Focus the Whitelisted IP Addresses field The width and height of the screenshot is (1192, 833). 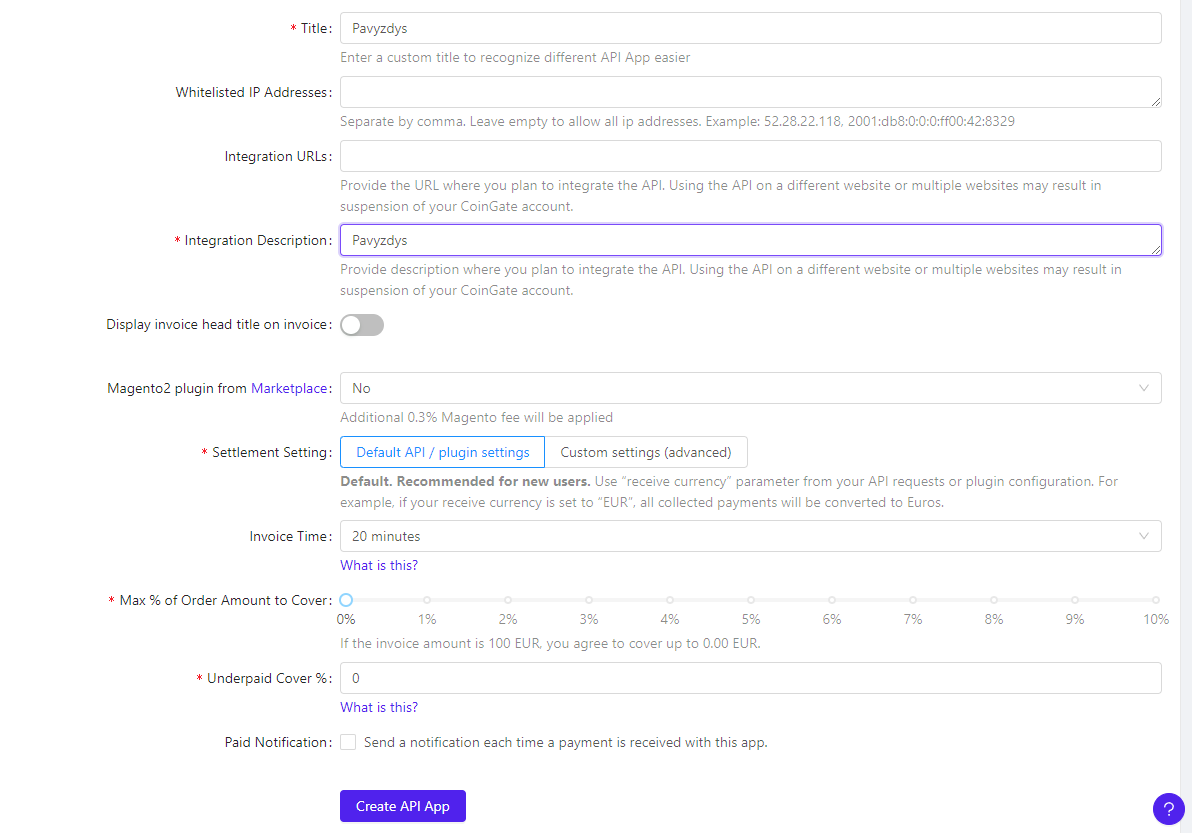(750, 92)
